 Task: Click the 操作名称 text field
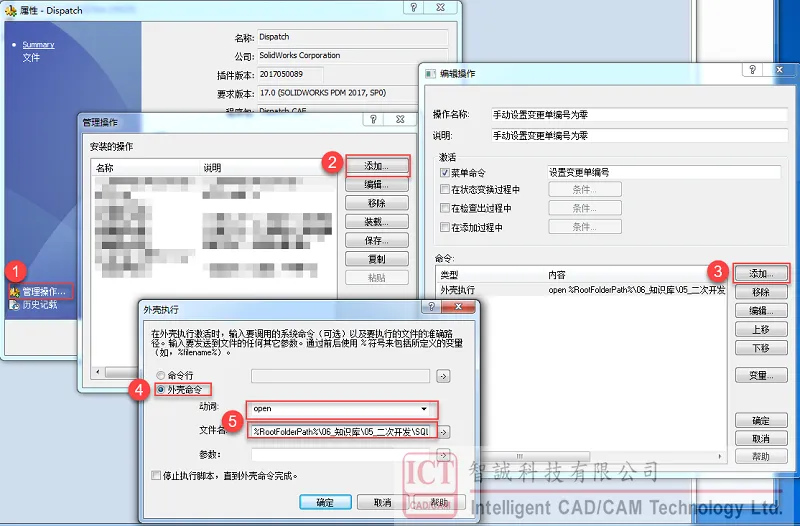(x=608, y=114)
